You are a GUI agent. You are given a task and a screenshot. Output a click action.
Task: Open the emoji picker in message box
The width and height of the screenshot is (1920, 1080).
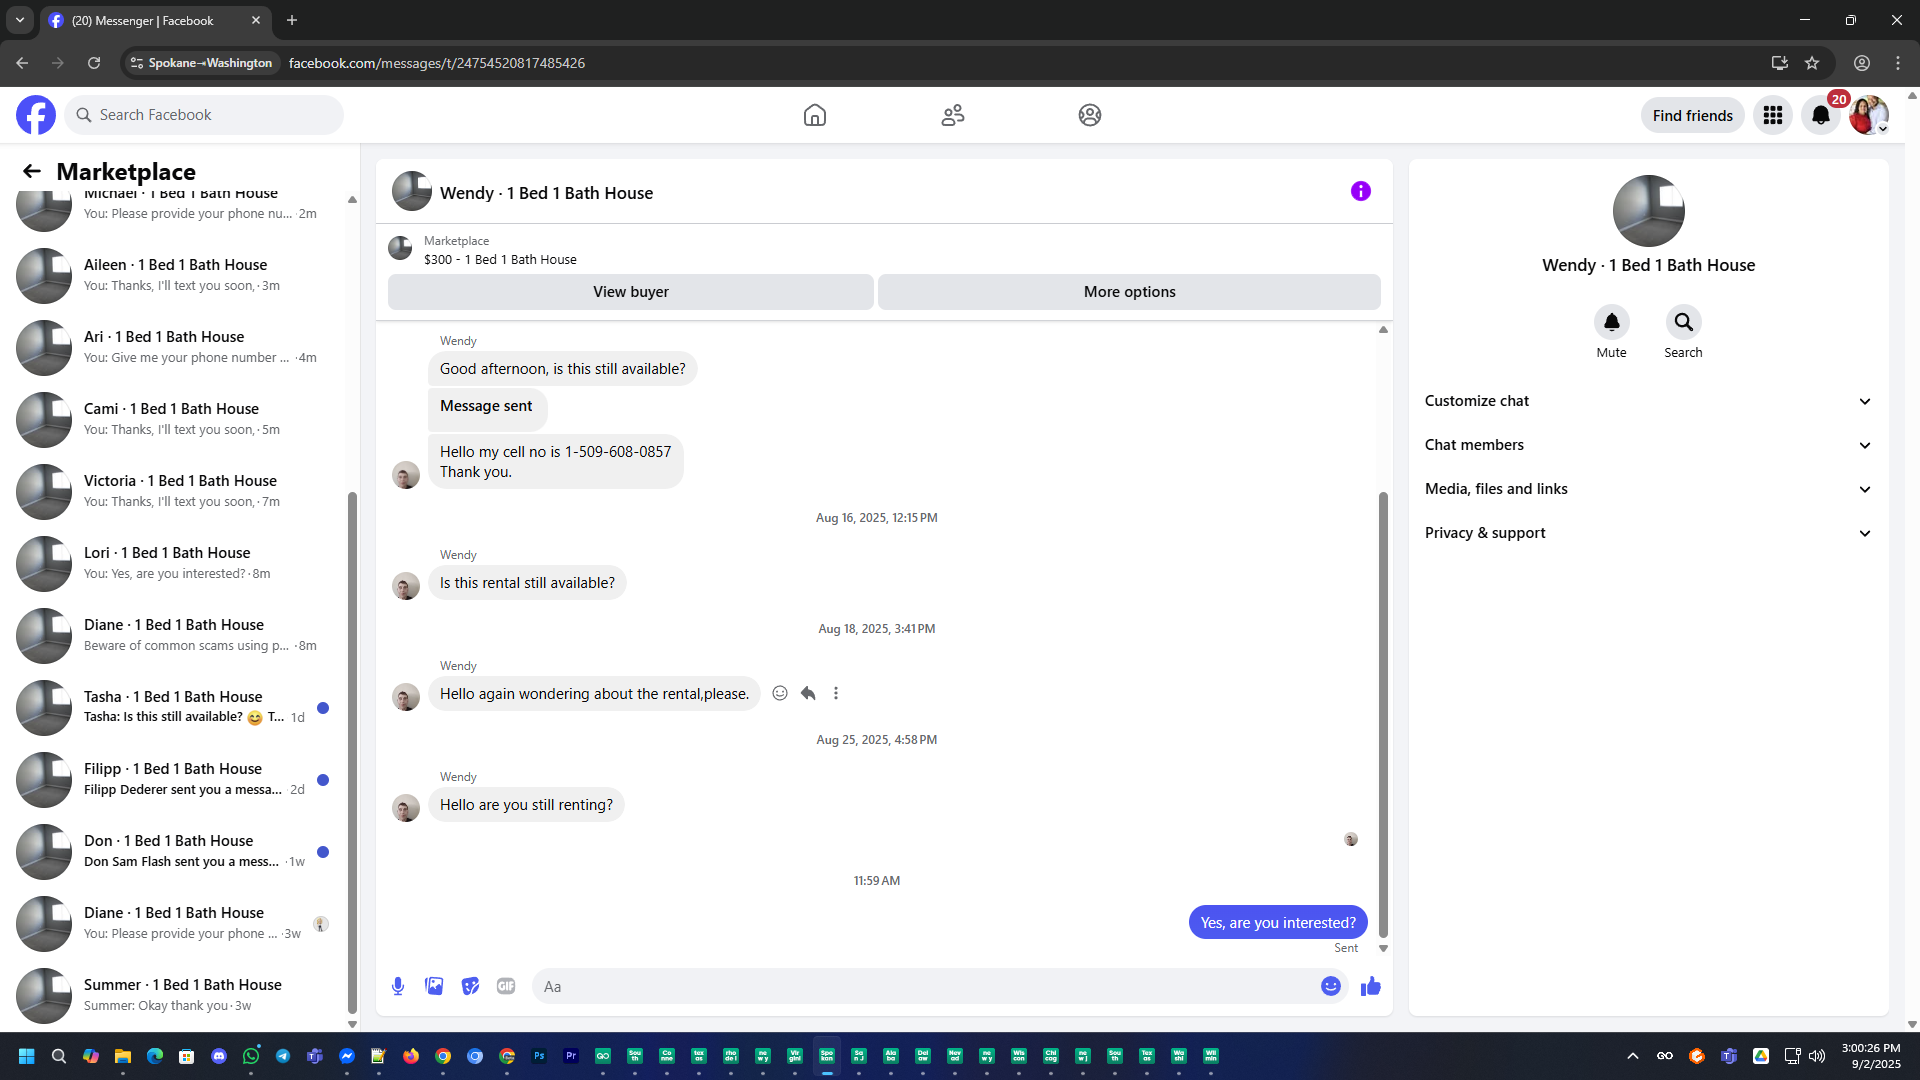click(1330, 986)
